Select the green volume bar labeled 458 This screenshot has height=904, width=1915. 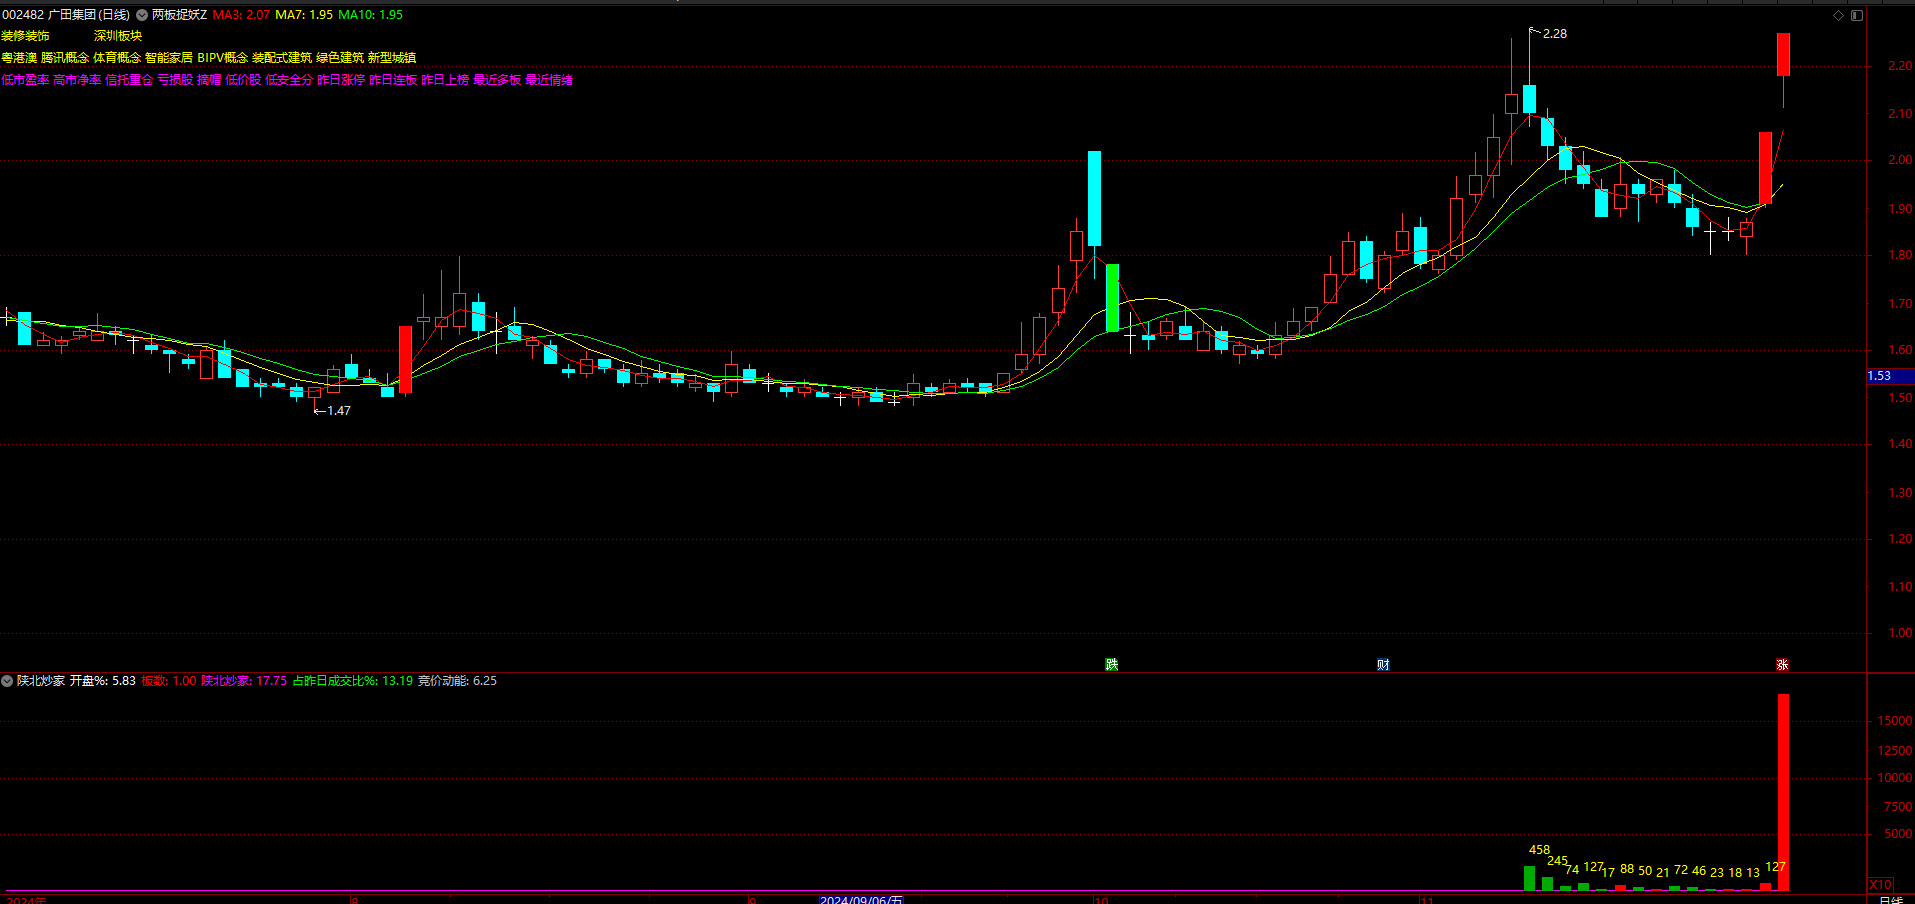[1529, 878]
